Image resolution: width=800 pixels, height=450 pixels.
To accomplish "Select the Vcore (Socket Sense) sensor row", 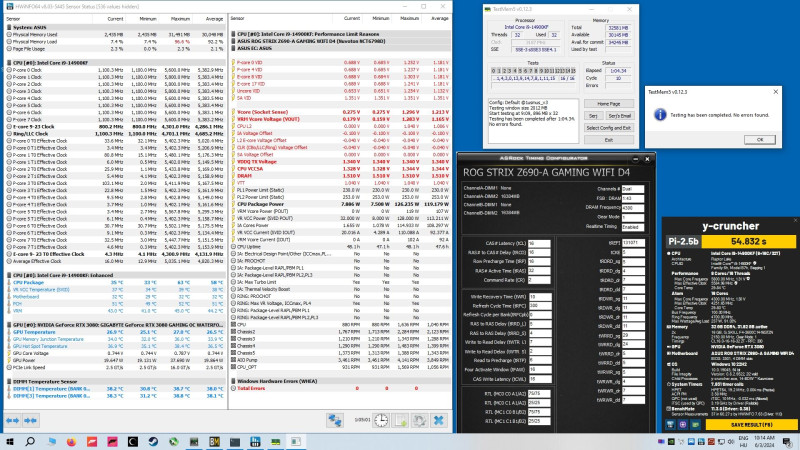I will point(340,112).
